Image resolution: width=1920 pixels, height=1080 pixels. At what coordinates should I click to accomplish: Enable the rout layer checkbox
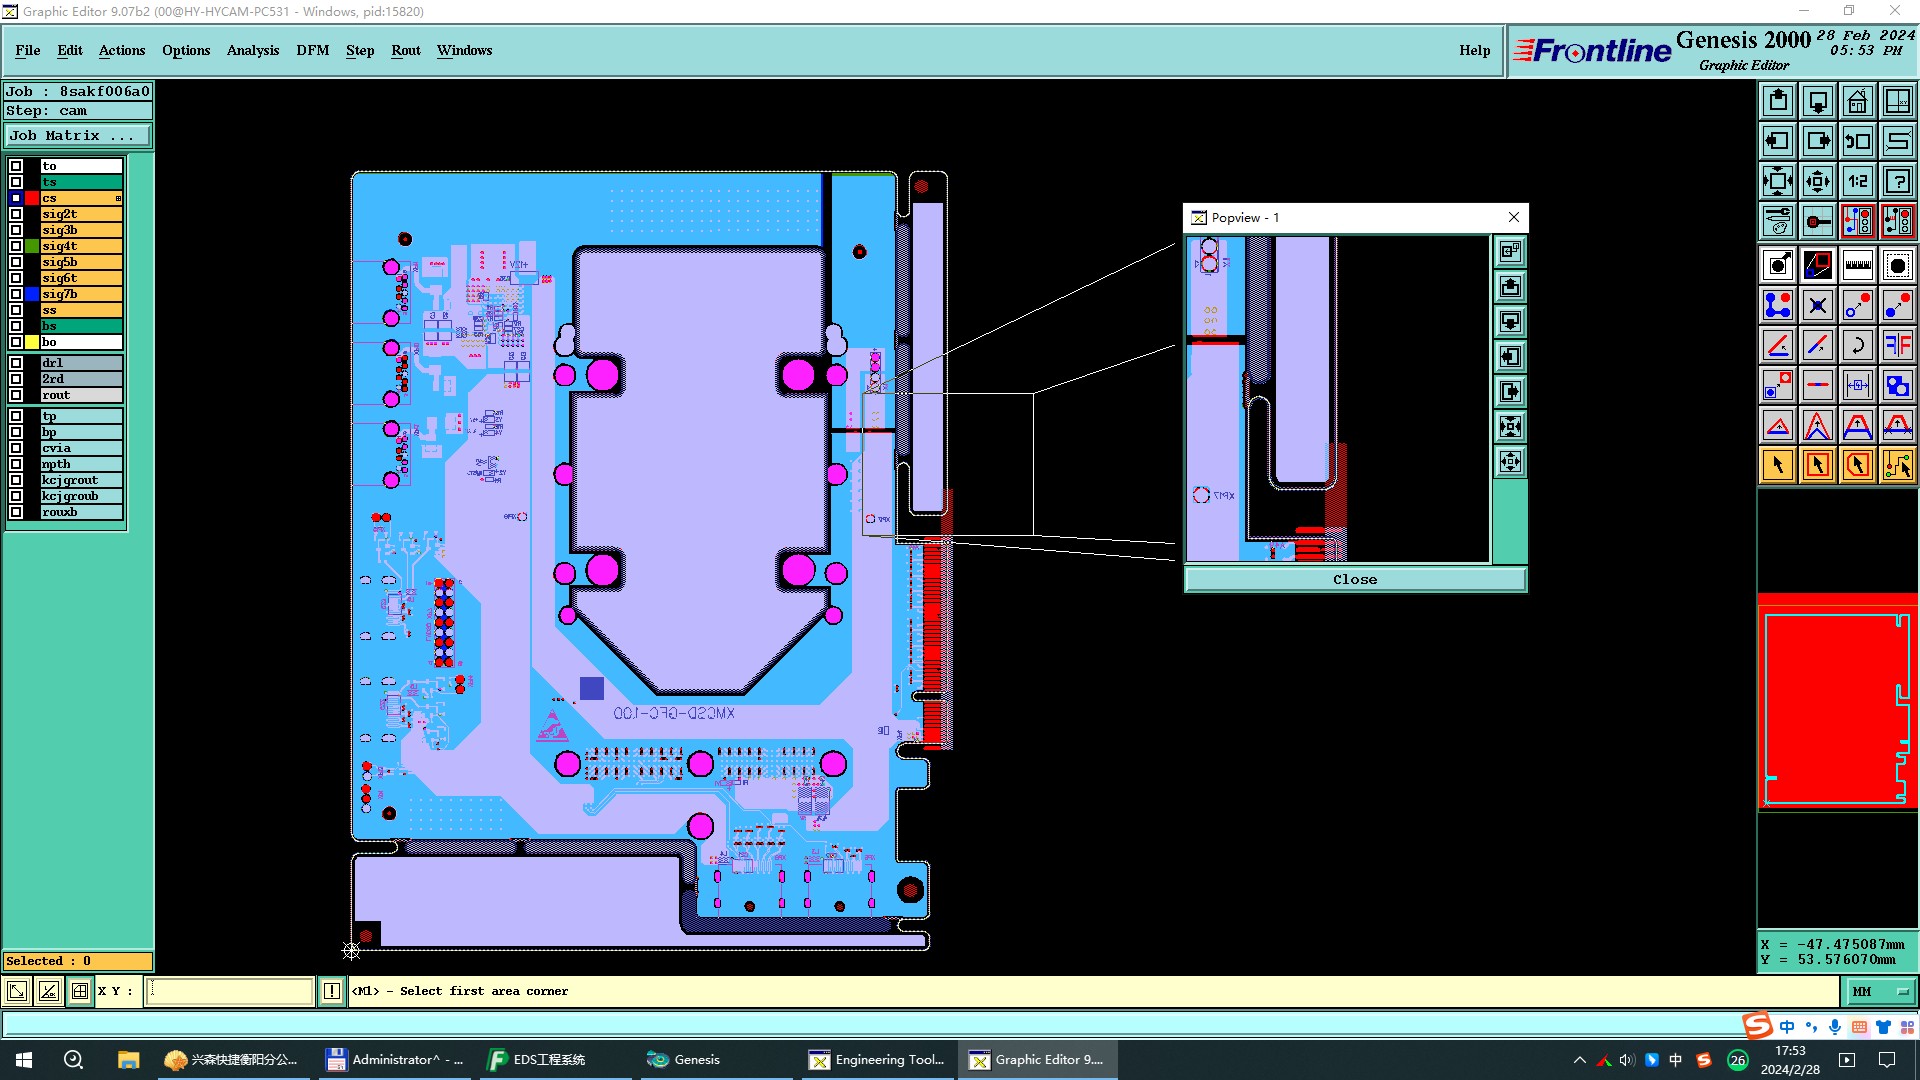(x=16, y=395)
